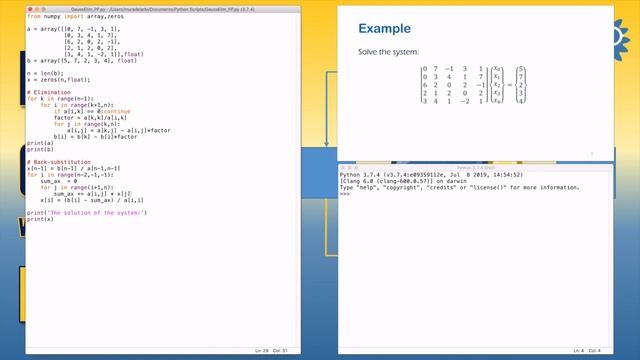640x360 pixels.
Task: Click the GaussElim editor title bar
Action: 163,9
